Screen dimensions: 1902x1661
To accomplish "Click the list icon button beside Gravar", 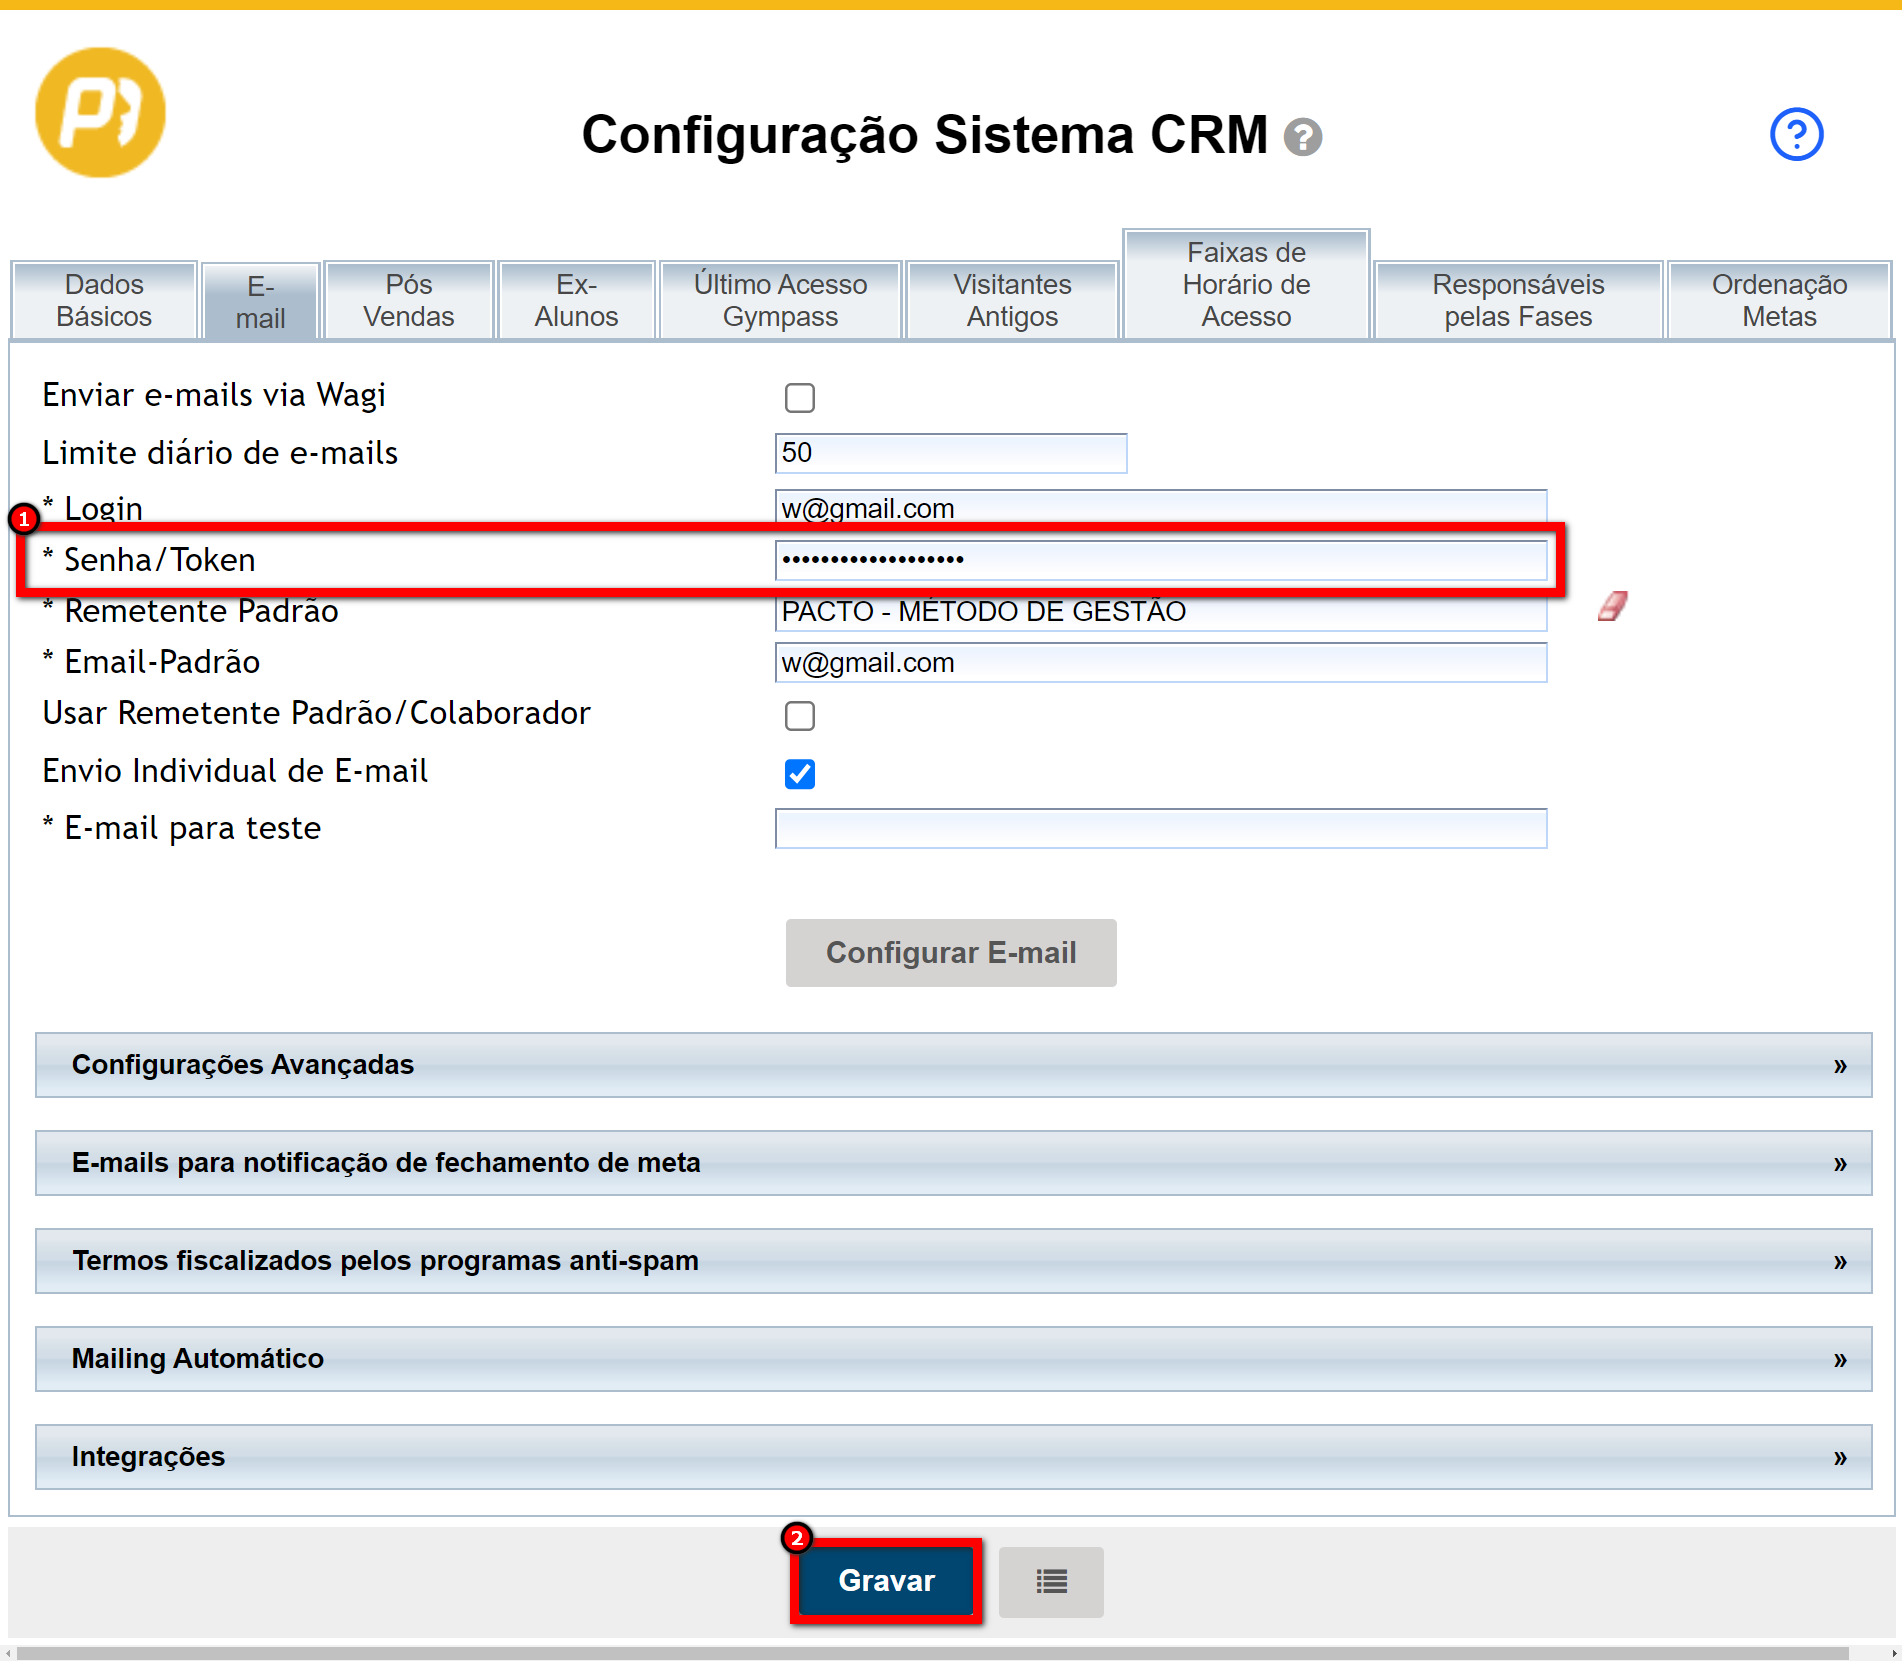I will coord(1051,1581).
